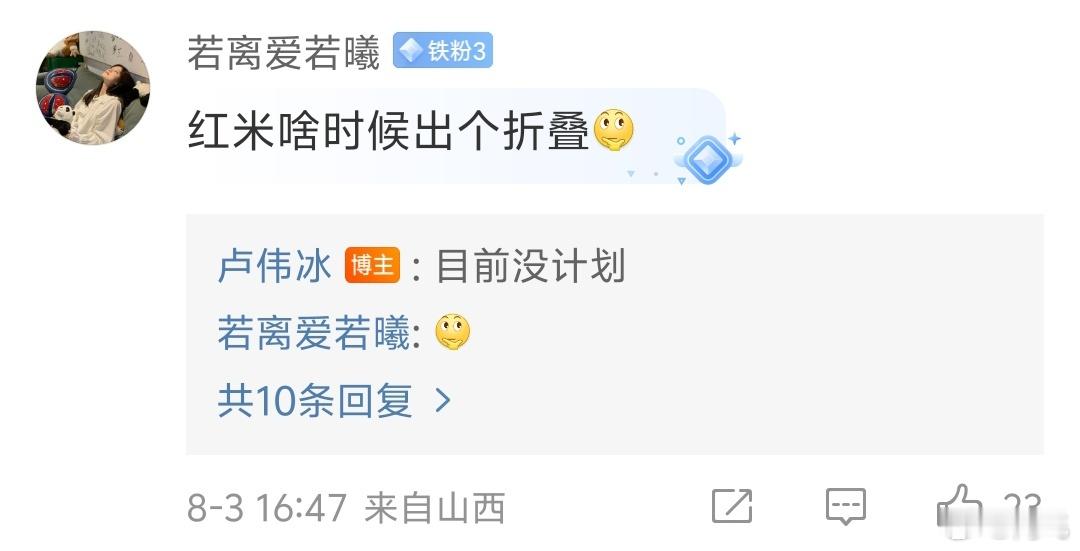View all replies via 共10条回复

click(x=315, y=400)
